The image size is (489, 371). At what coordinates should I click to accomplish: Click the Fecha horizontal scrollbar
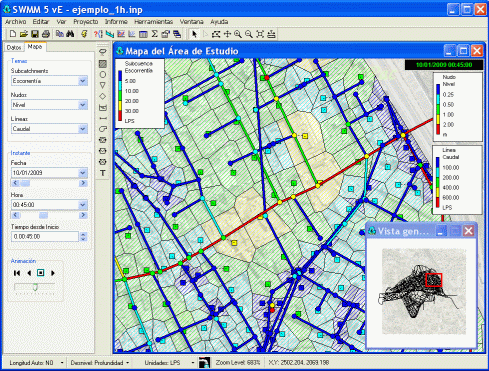click(49, 183)
